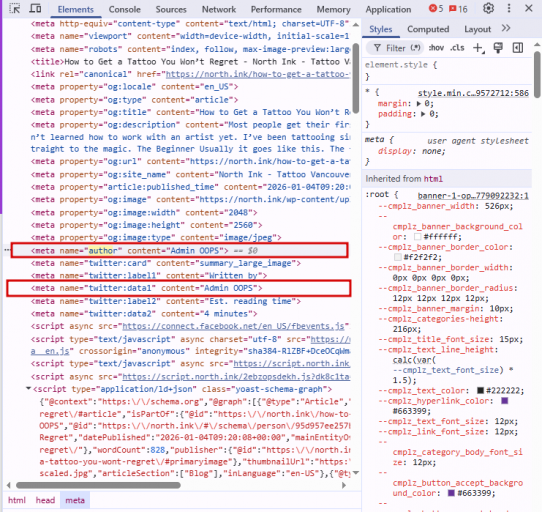Click the three dots beside author meta row

[7, 250]
